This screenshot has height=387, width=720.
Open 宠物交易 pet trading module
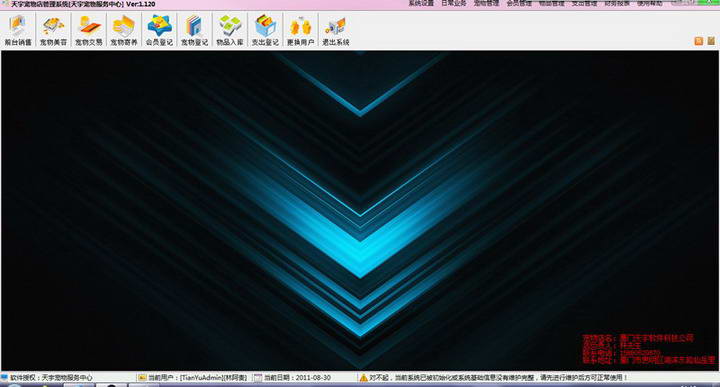[x=89, y=30]
